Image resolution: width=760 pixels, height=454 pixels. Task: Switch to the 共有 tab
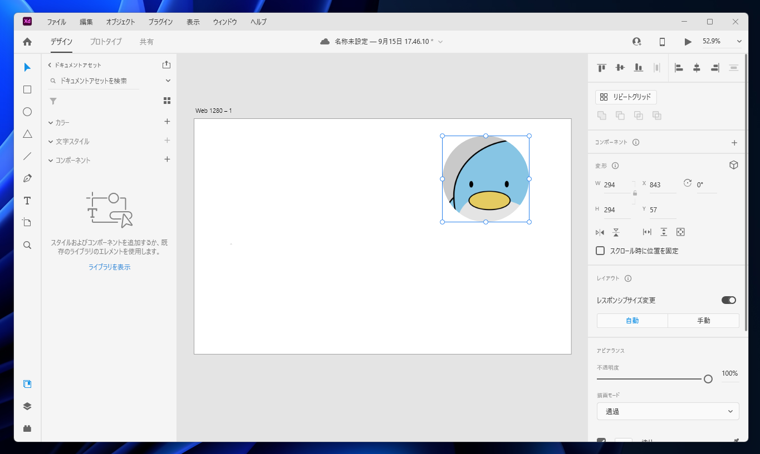tap(146, 42)
